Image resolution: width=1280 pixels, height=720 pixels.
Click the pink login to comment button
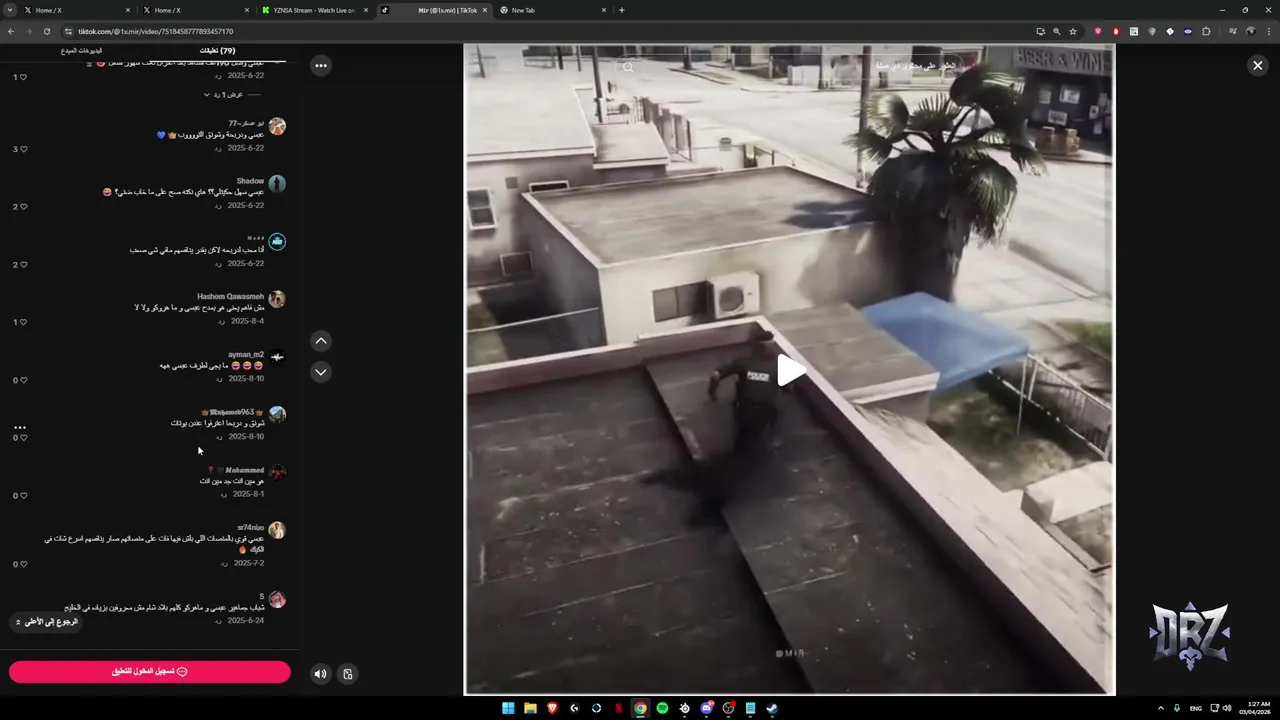pos(149,672)
